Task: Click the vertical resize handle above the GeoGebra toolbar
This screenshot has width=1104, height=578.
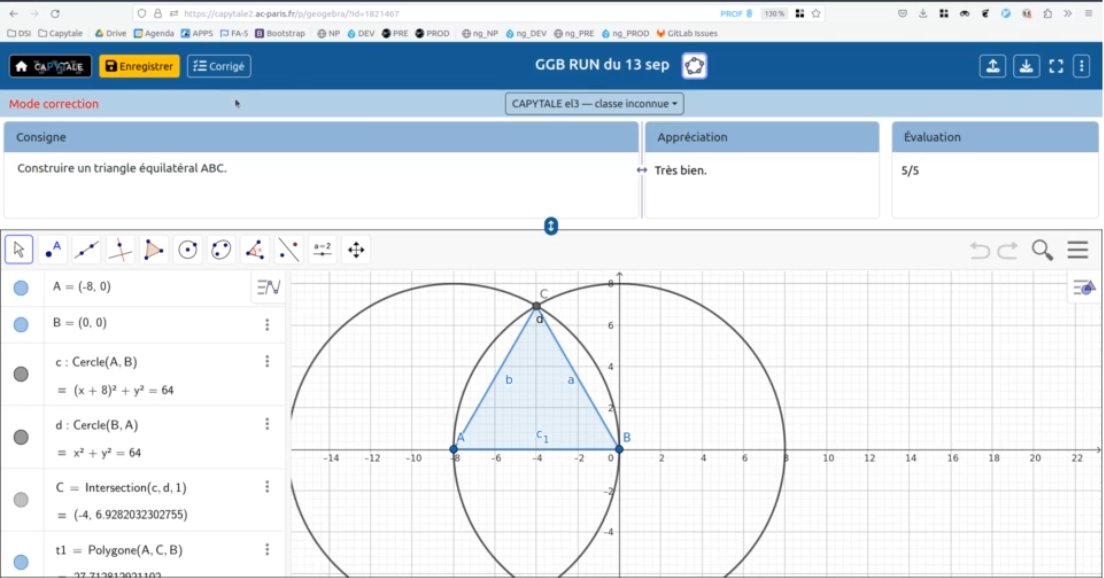Action: 551,226
